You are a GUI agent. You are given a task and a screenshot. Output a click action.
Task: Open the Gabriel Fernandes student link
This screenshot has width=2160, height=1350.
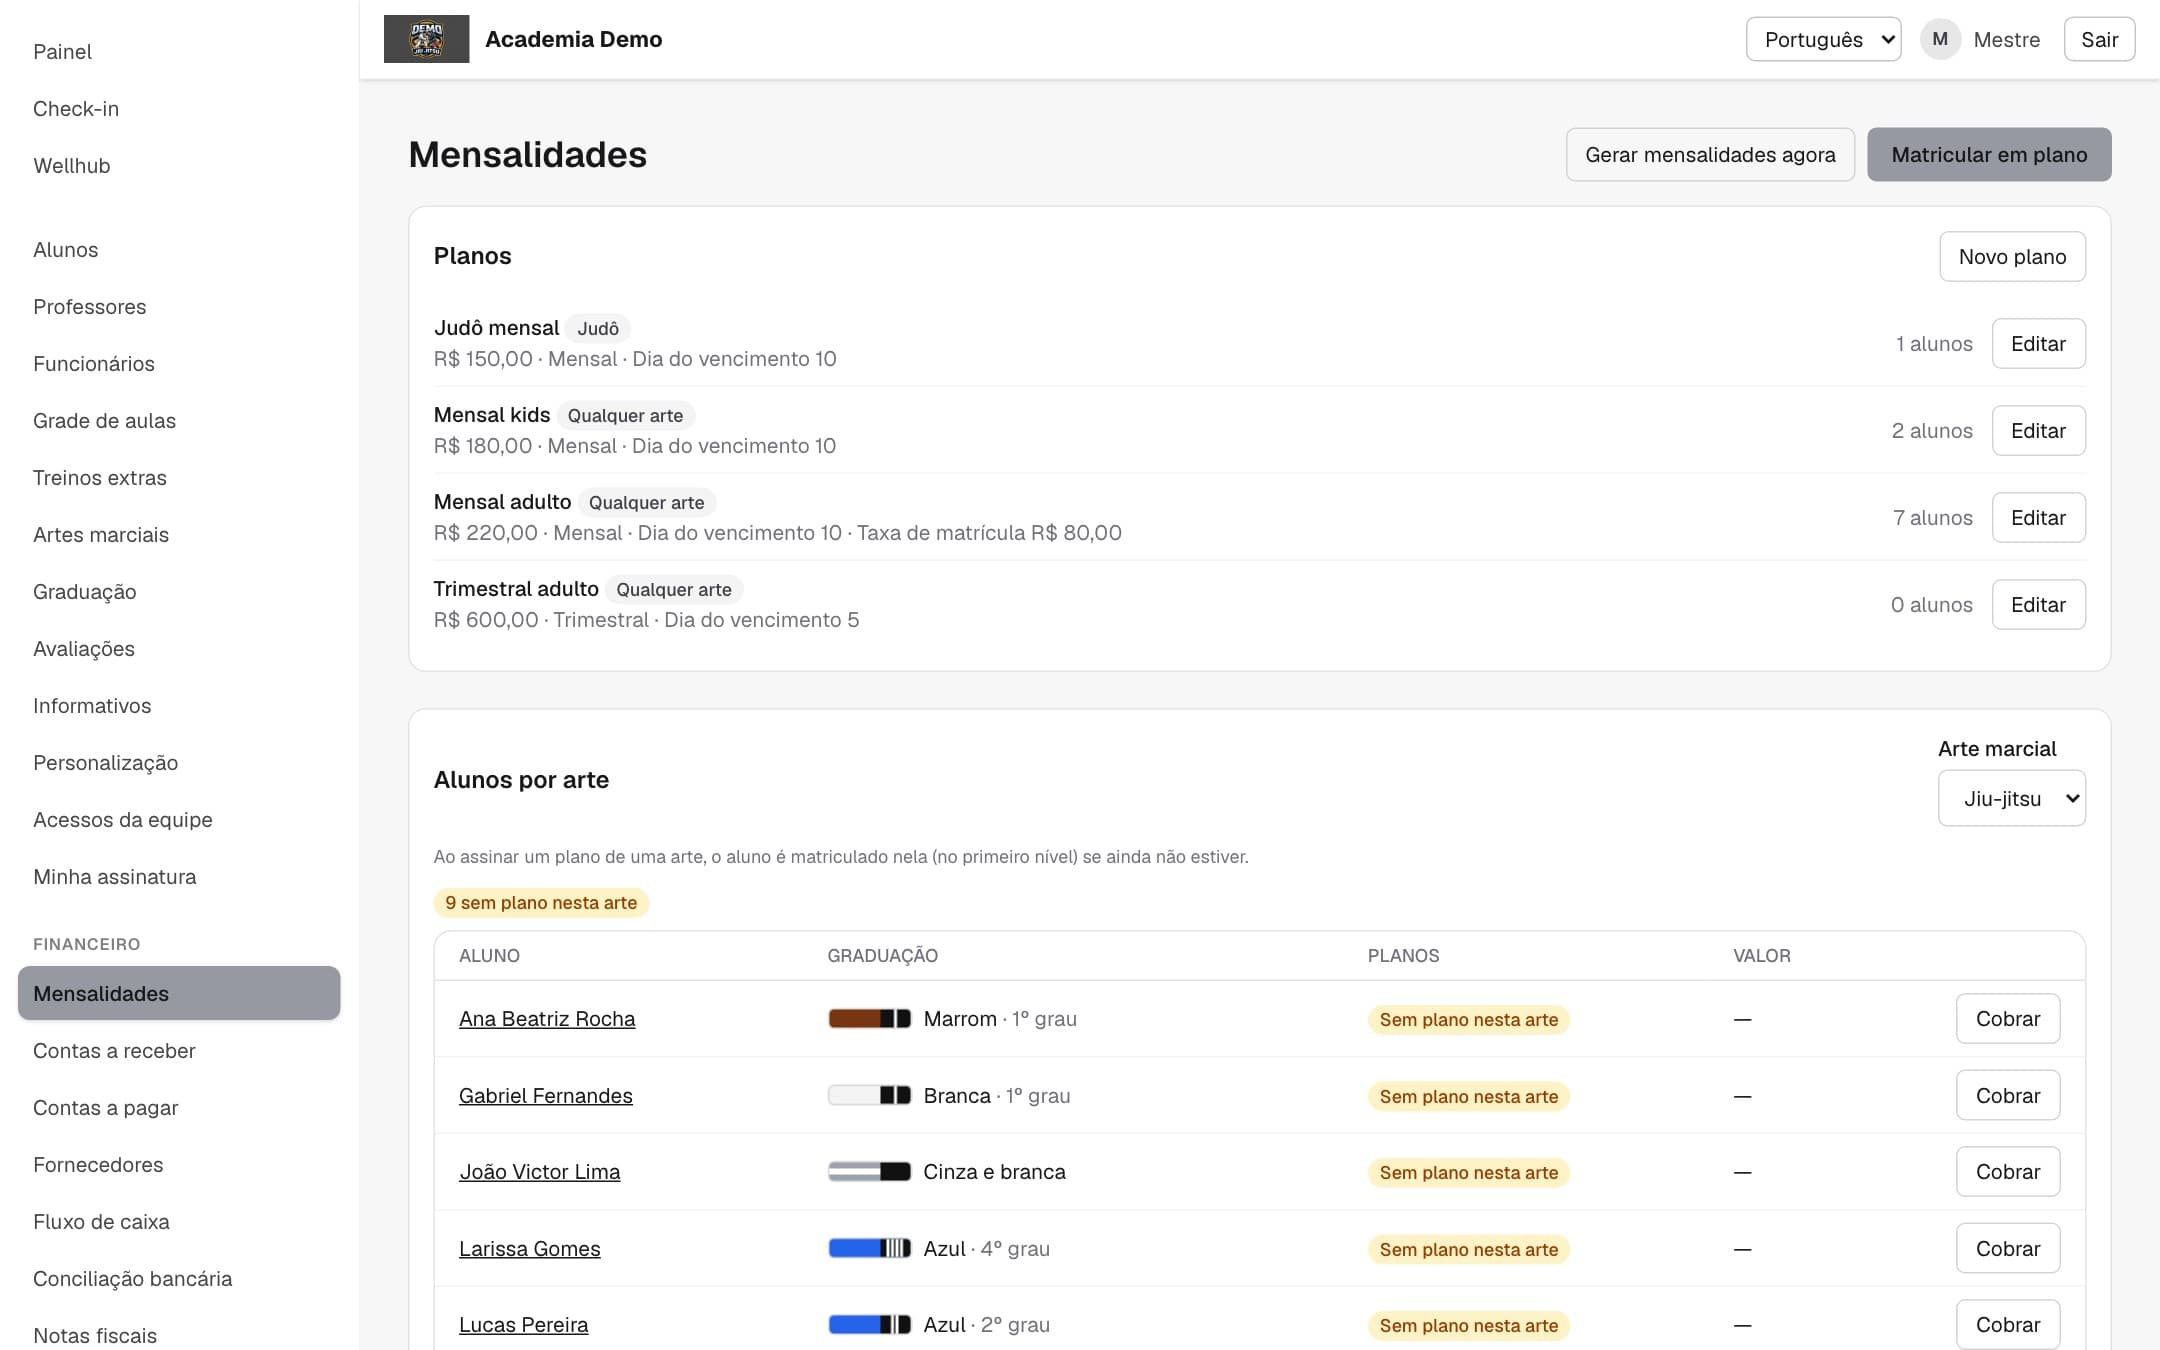pos(546,1096)
